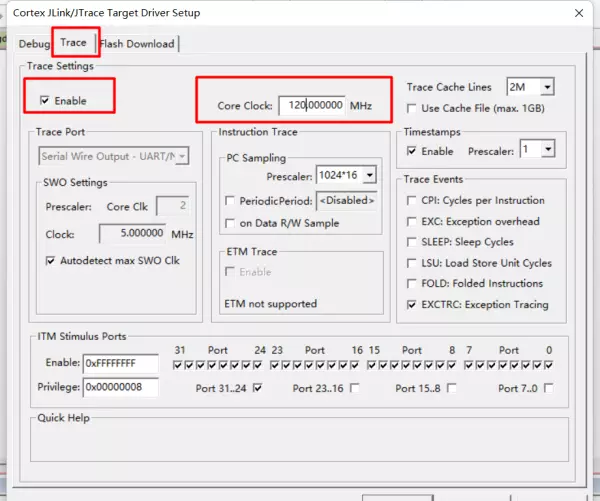Image resolution: width=600 pixels, height=501 pixels.
Task: Click the SWO Prescaler Core Clk field
Action: click(173, 206)
